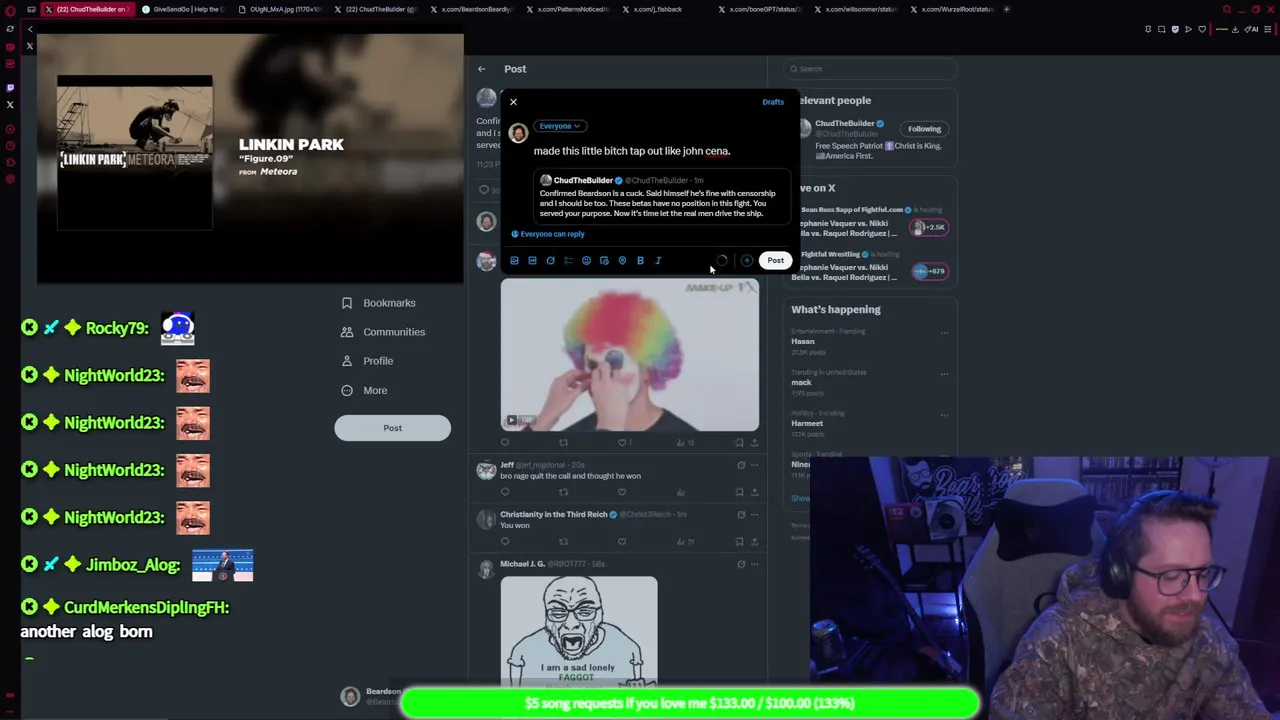Screen dimensions: 1280x720
Task: Add a poll in composer toolbar
Action: click(x=568, y=261)
